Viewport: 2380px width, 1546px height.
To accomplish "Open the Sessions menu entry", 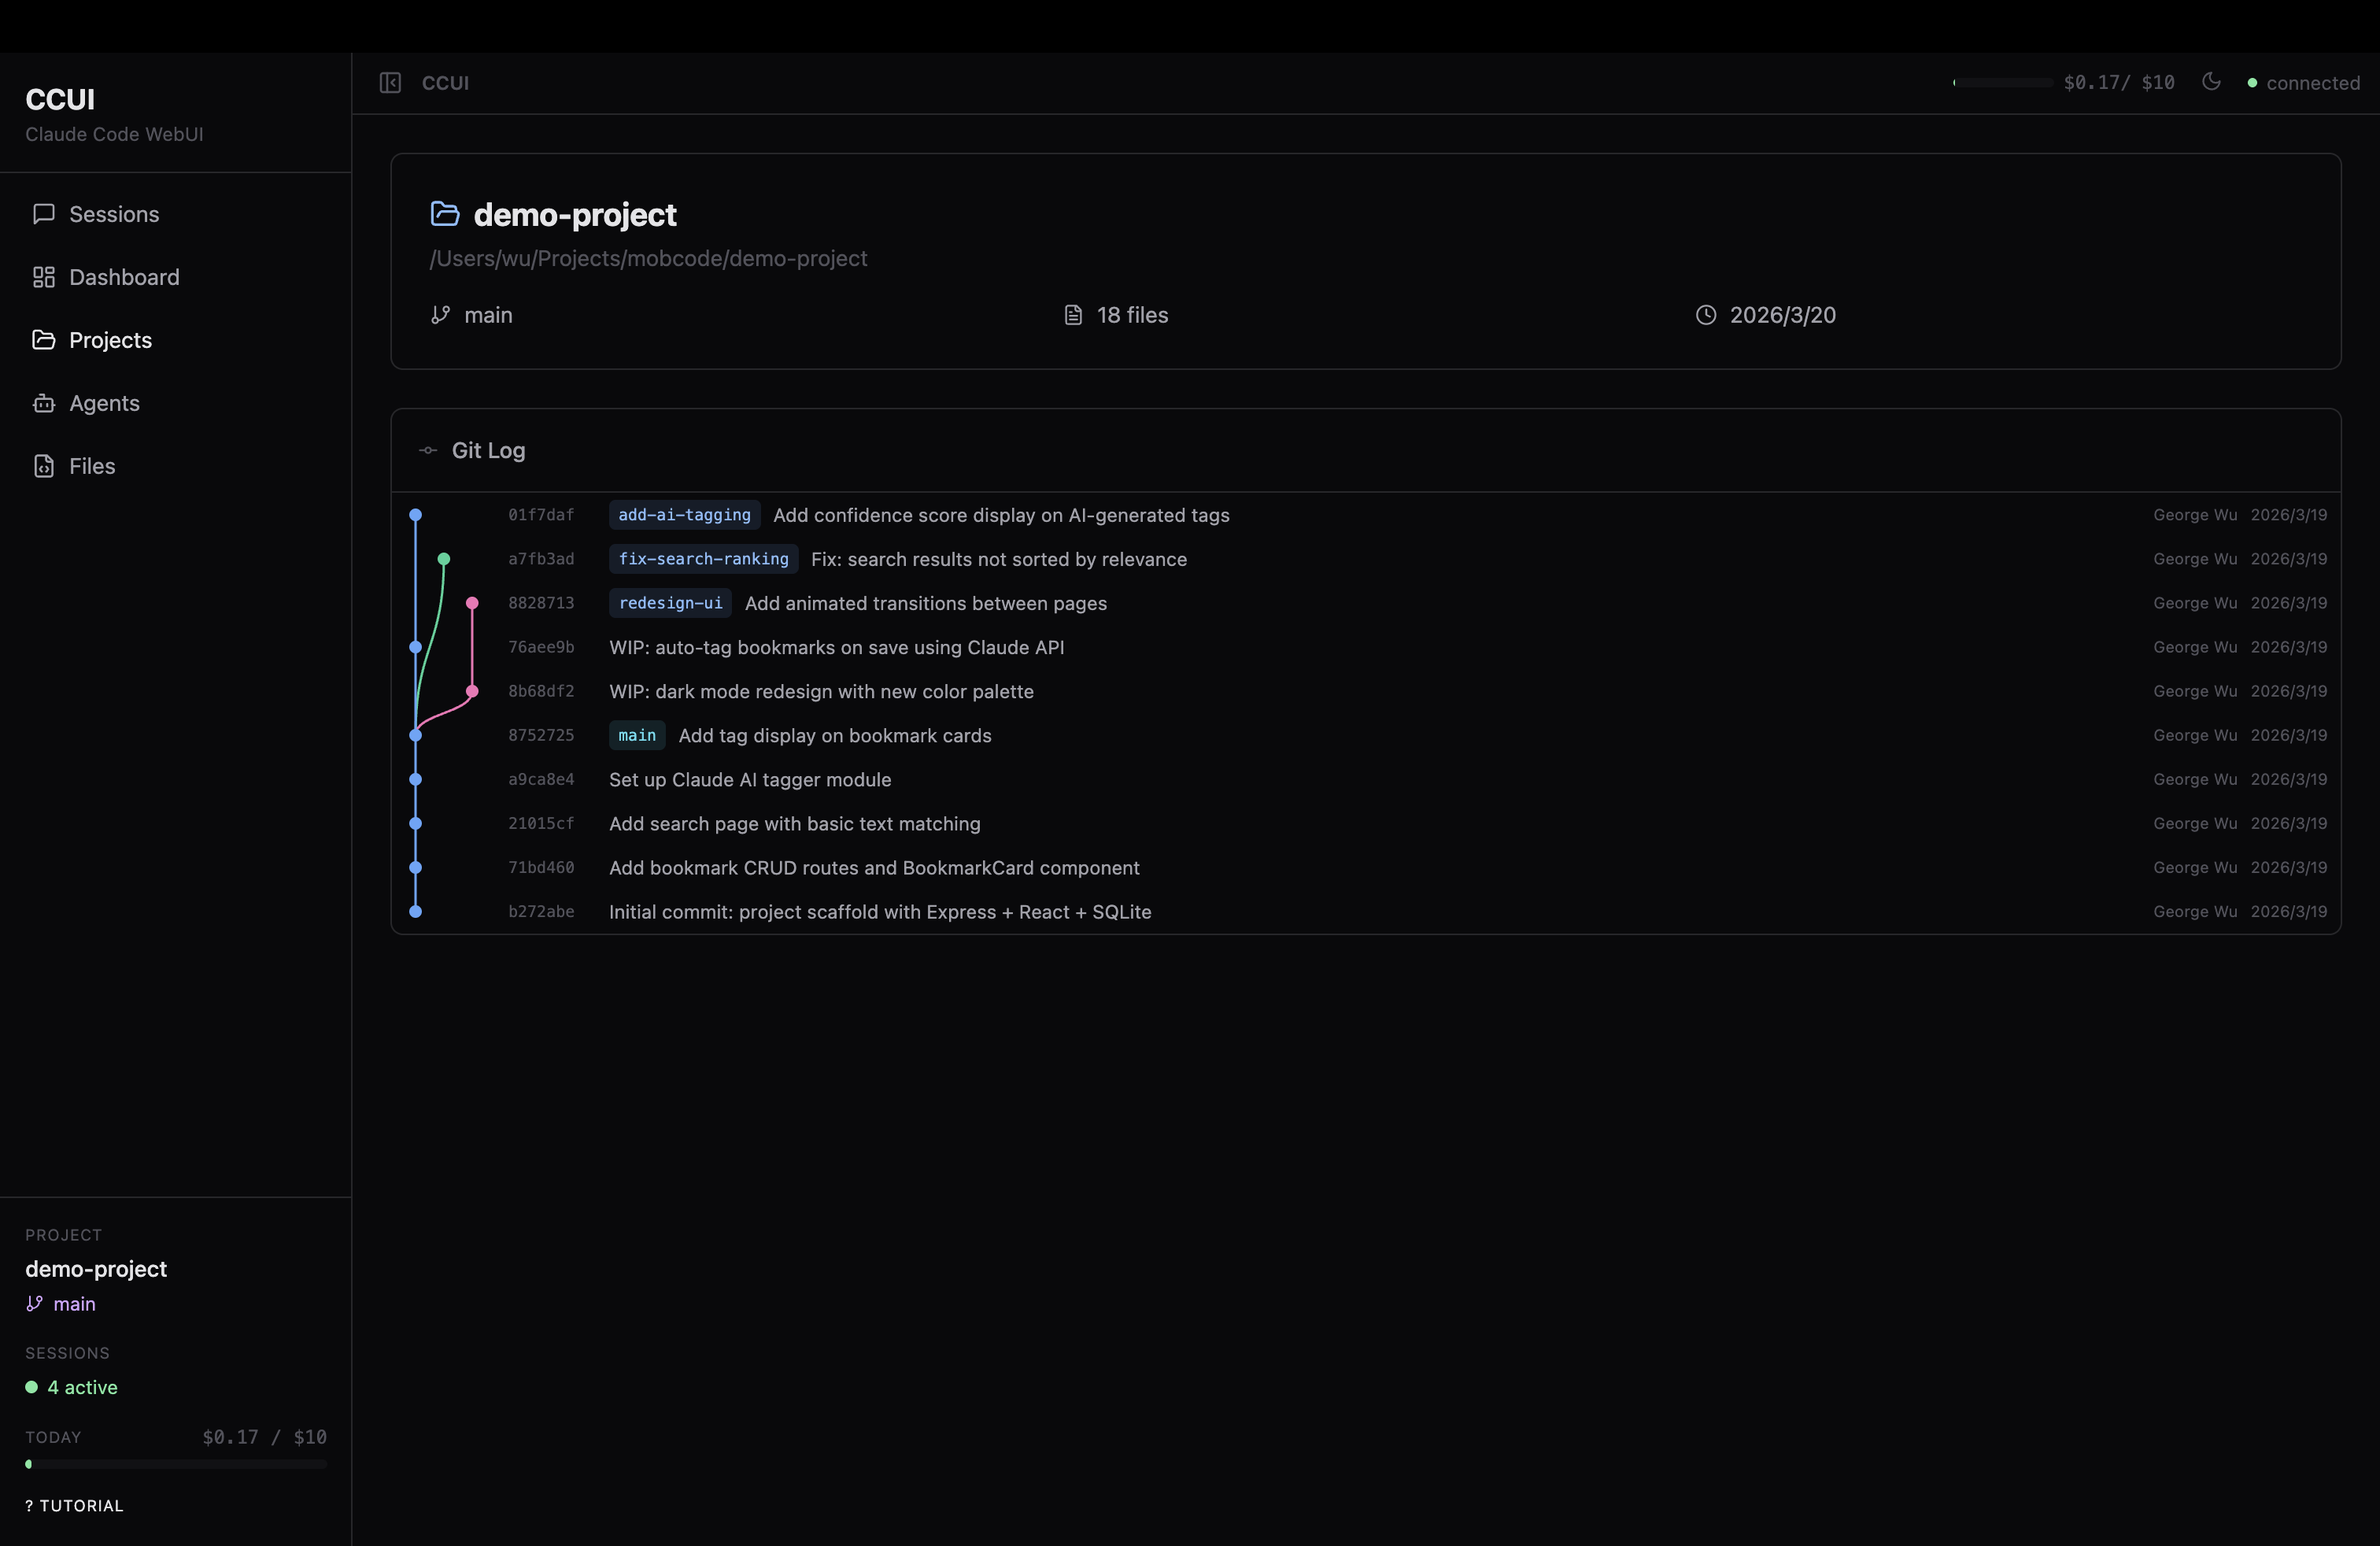I will tap(113, 214).
